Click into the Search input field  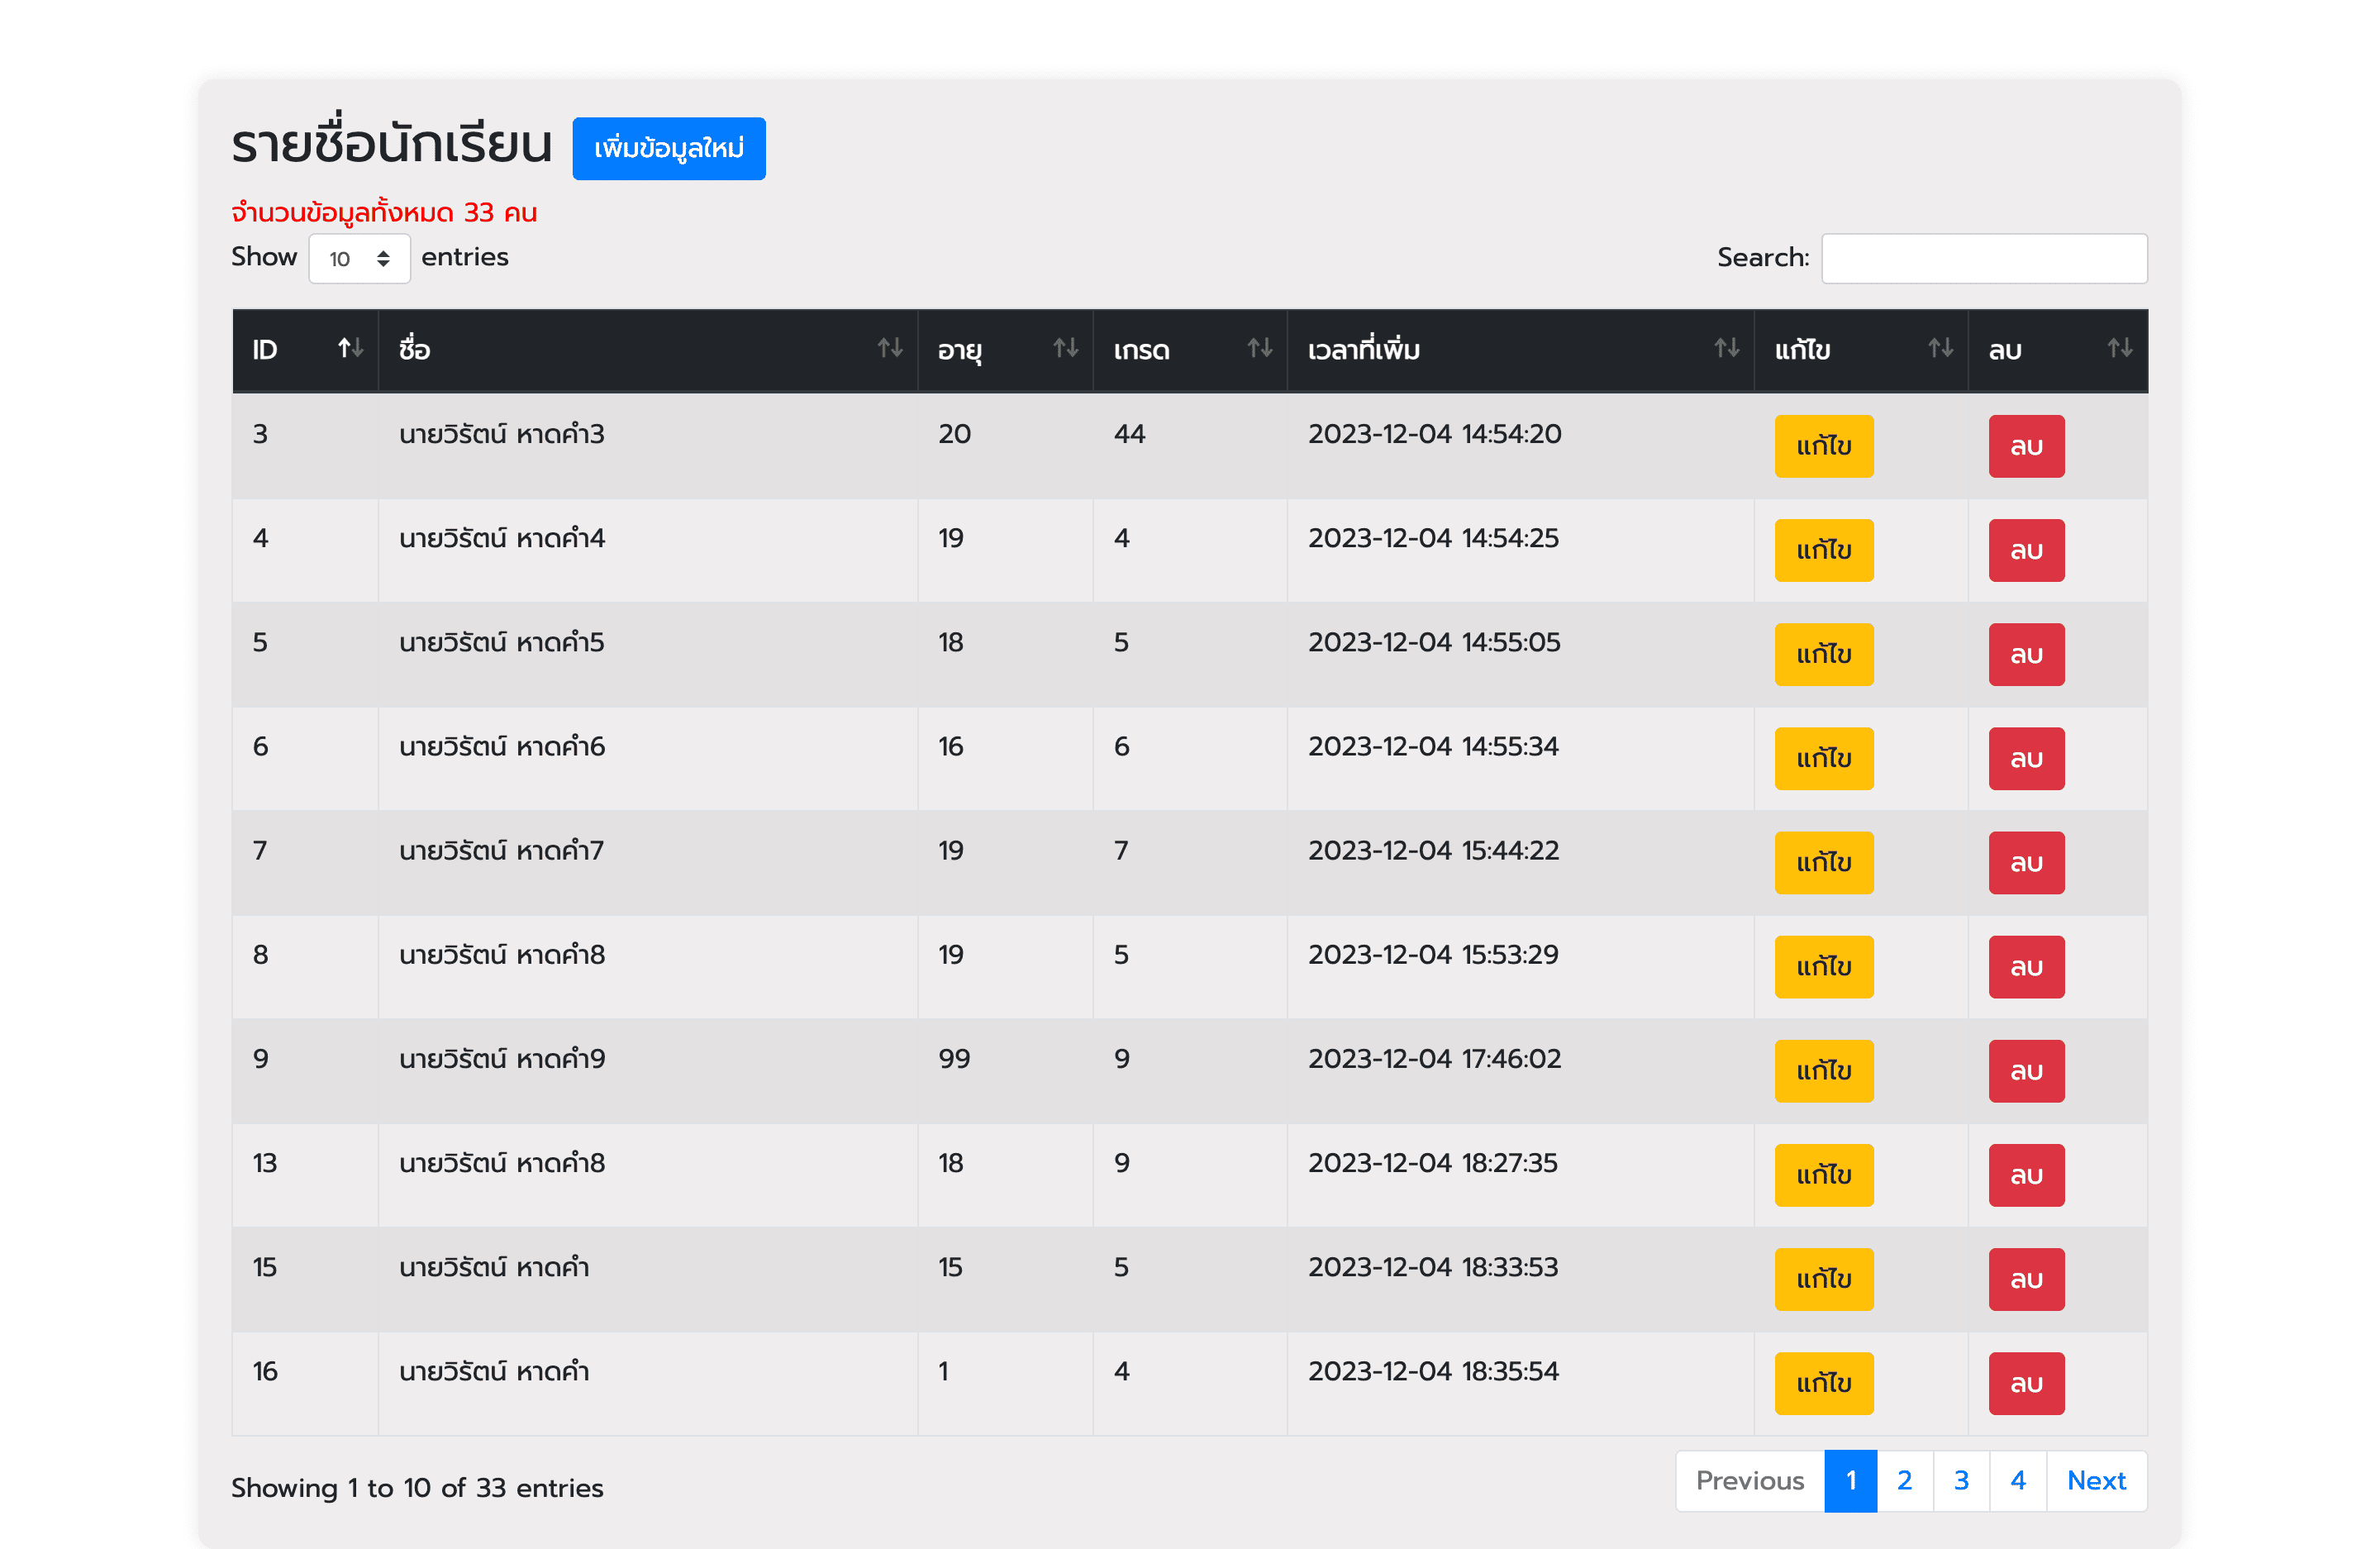(1983, 259)
